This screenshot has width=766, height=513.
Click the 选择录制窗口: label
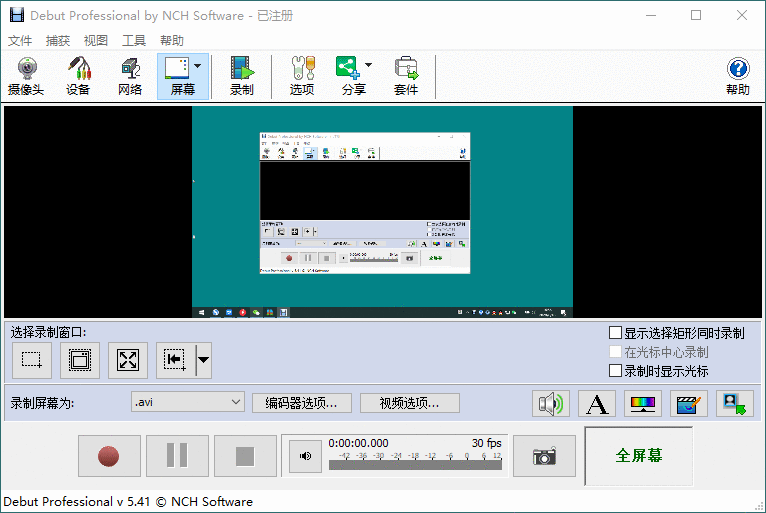tap(48, 332)
